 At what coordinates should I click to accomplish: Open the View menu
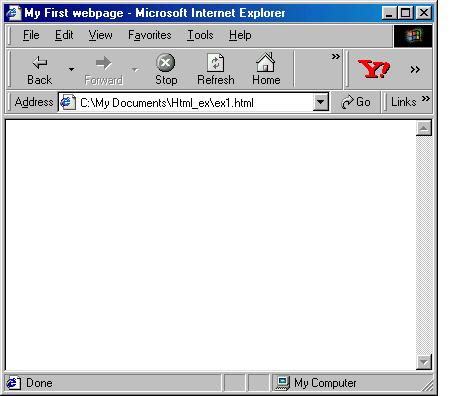coord(100,35)
